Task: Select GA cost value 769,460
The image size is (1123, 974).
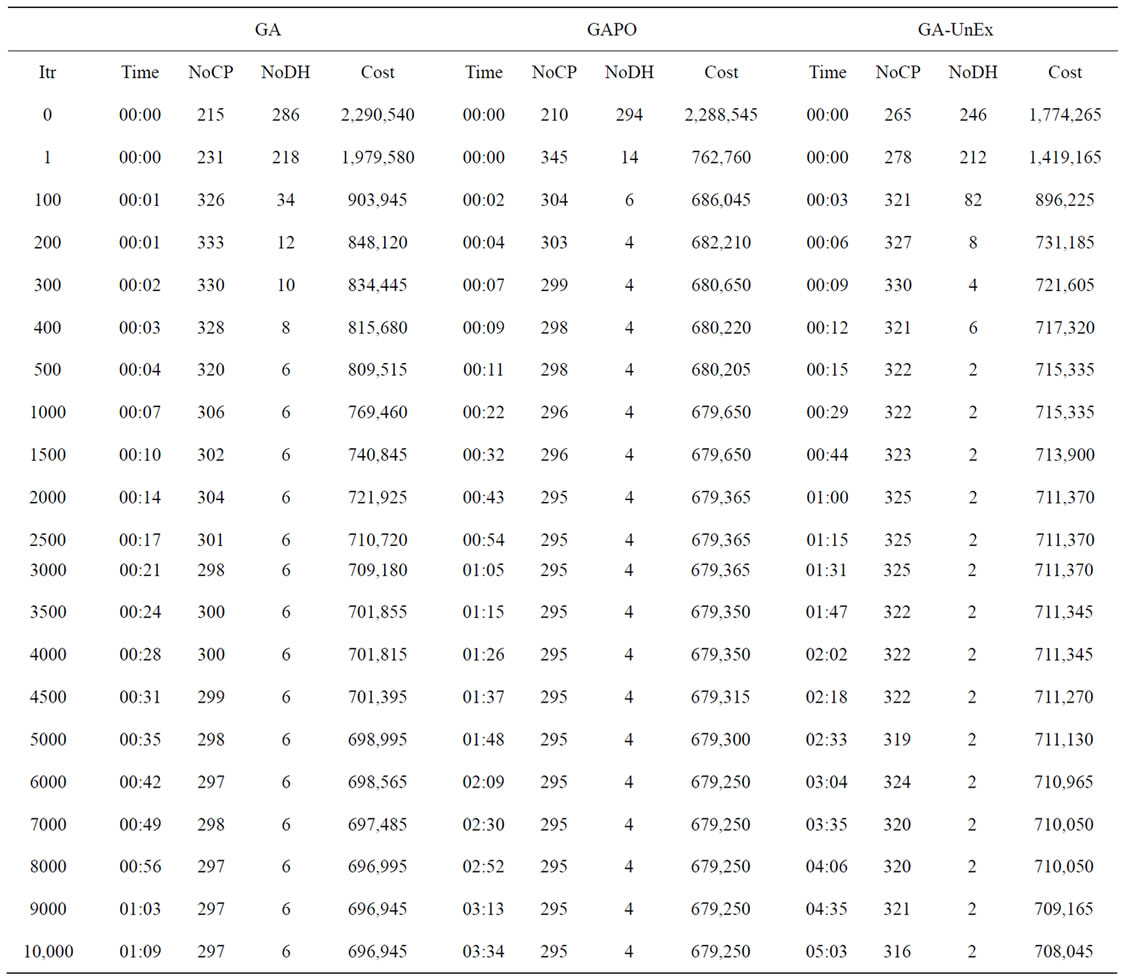Action: 377,412
